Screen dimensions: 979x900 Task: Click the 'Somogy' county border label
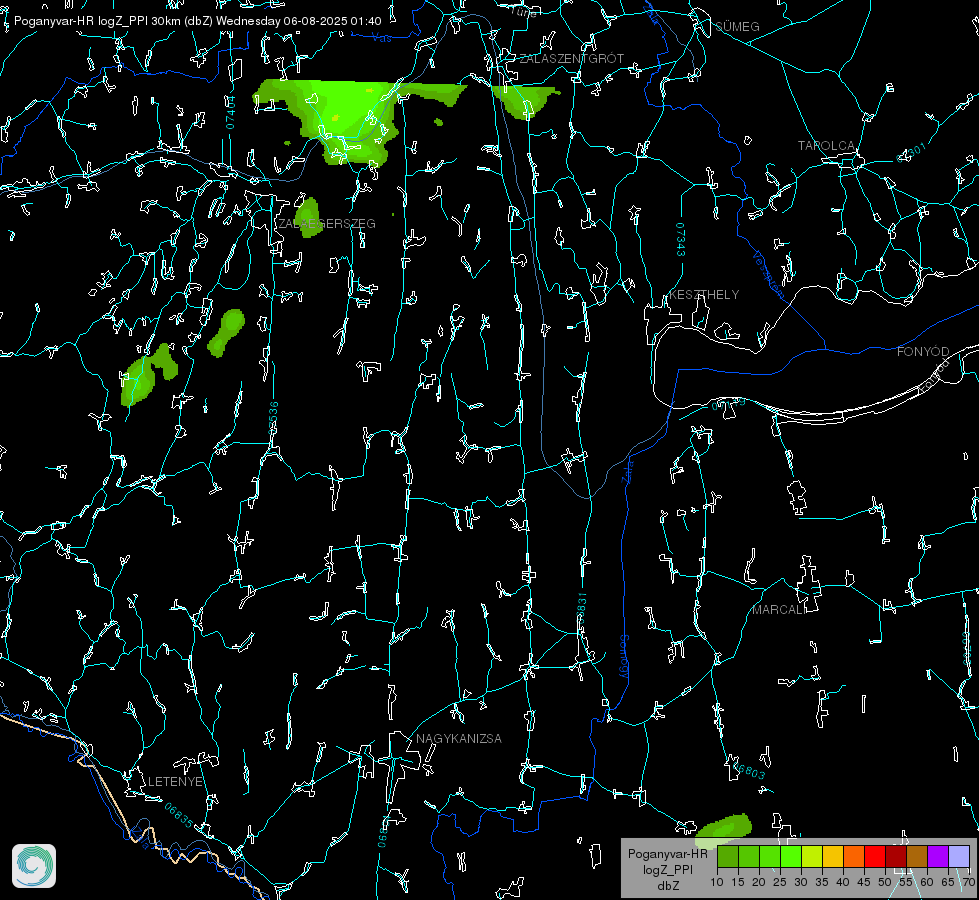tap(624, 656)
